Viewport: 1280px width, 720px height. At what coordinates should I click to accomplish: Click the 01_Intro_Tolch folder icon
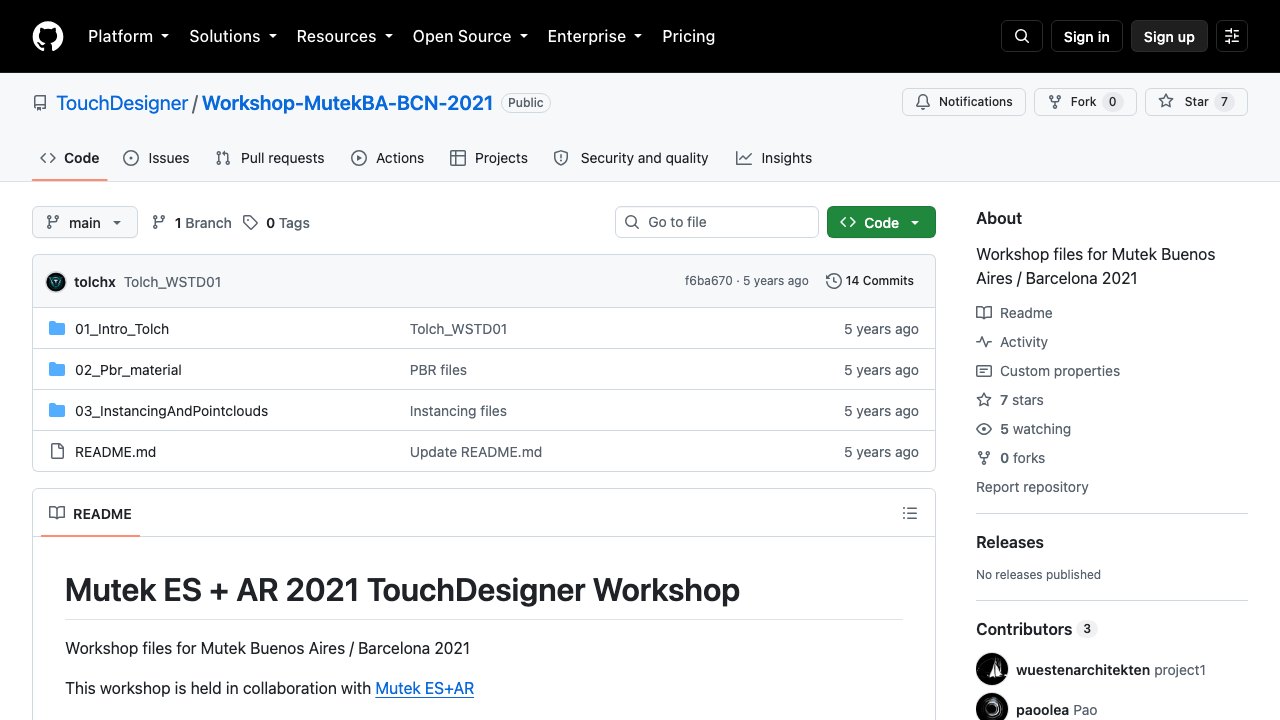coord(57,328)
